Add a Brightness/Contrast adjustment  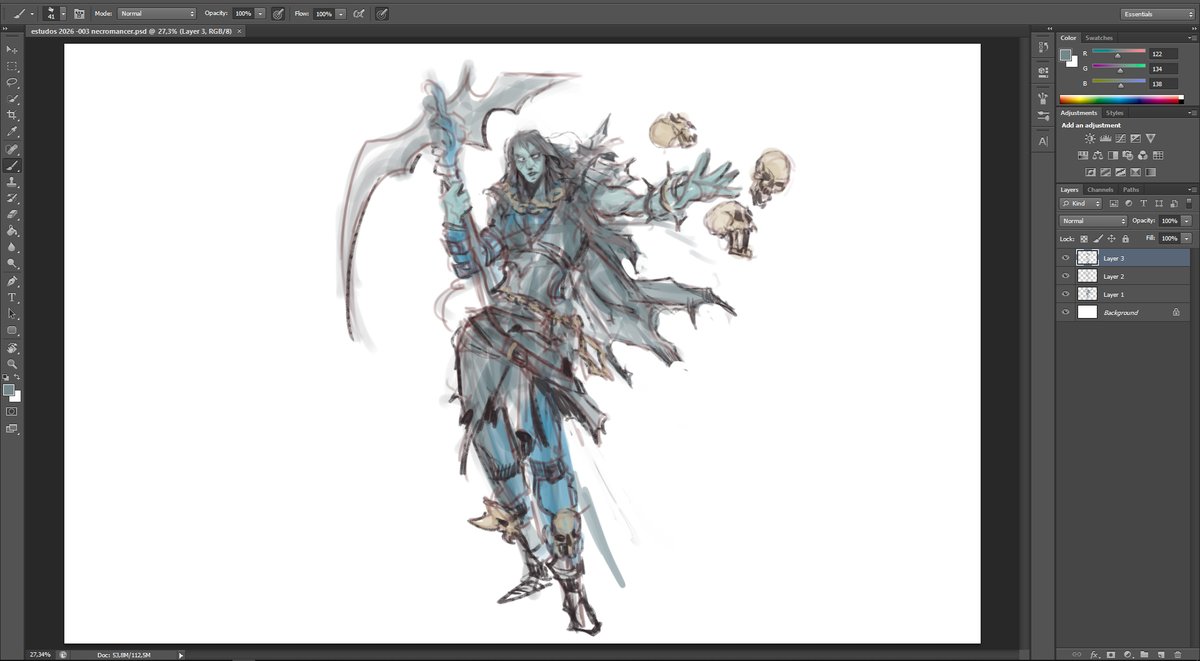point(1089,138)
